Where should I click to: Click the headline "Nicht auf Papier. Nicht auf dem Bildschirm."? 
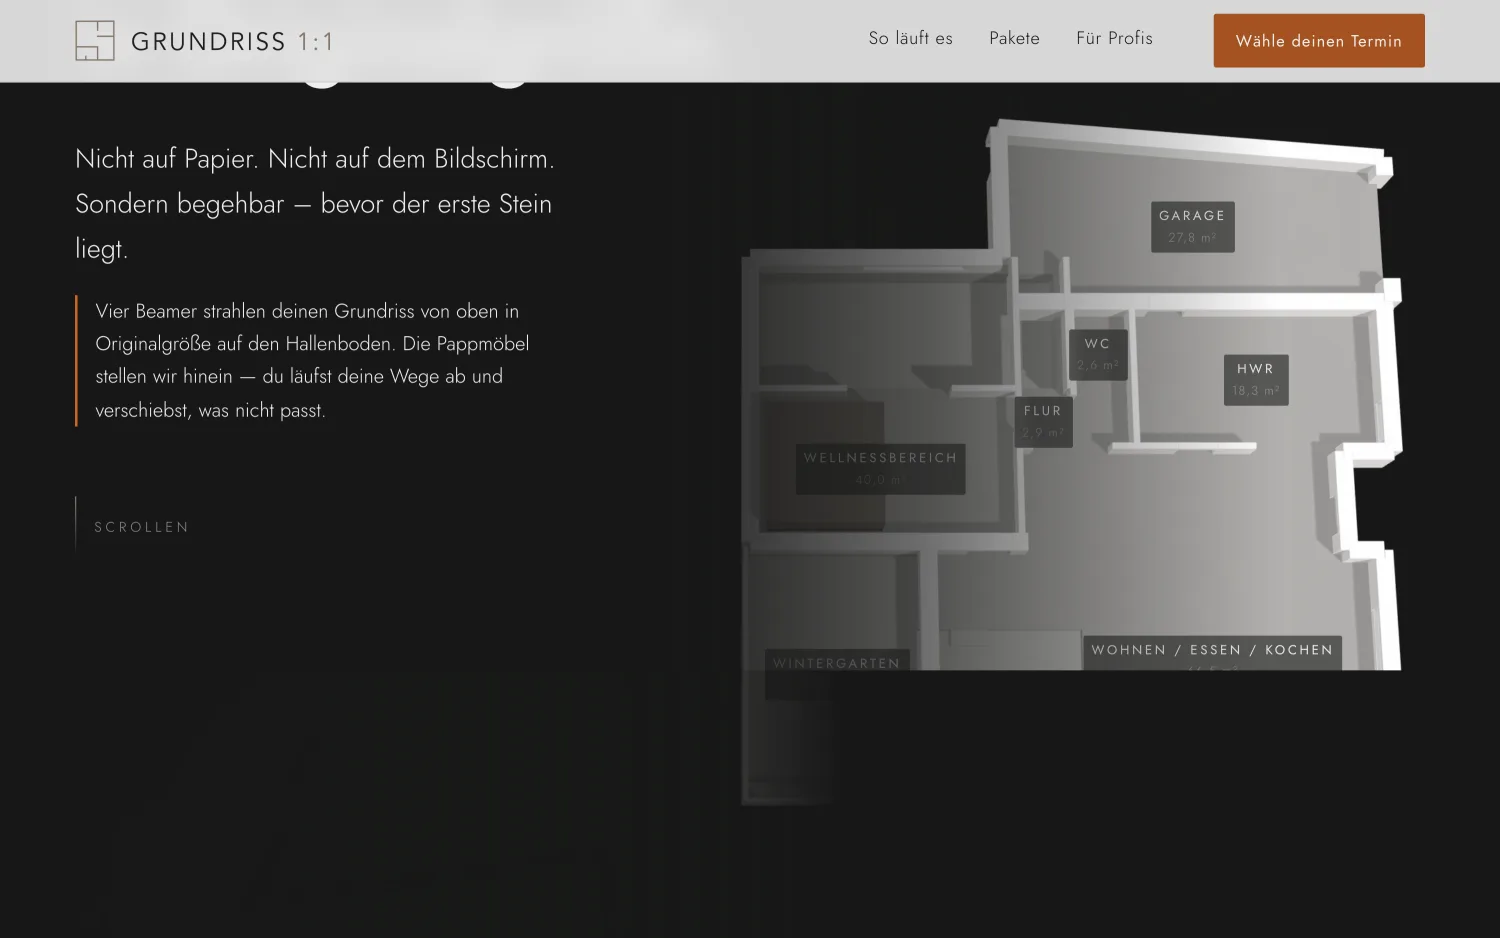pos(315,159)
